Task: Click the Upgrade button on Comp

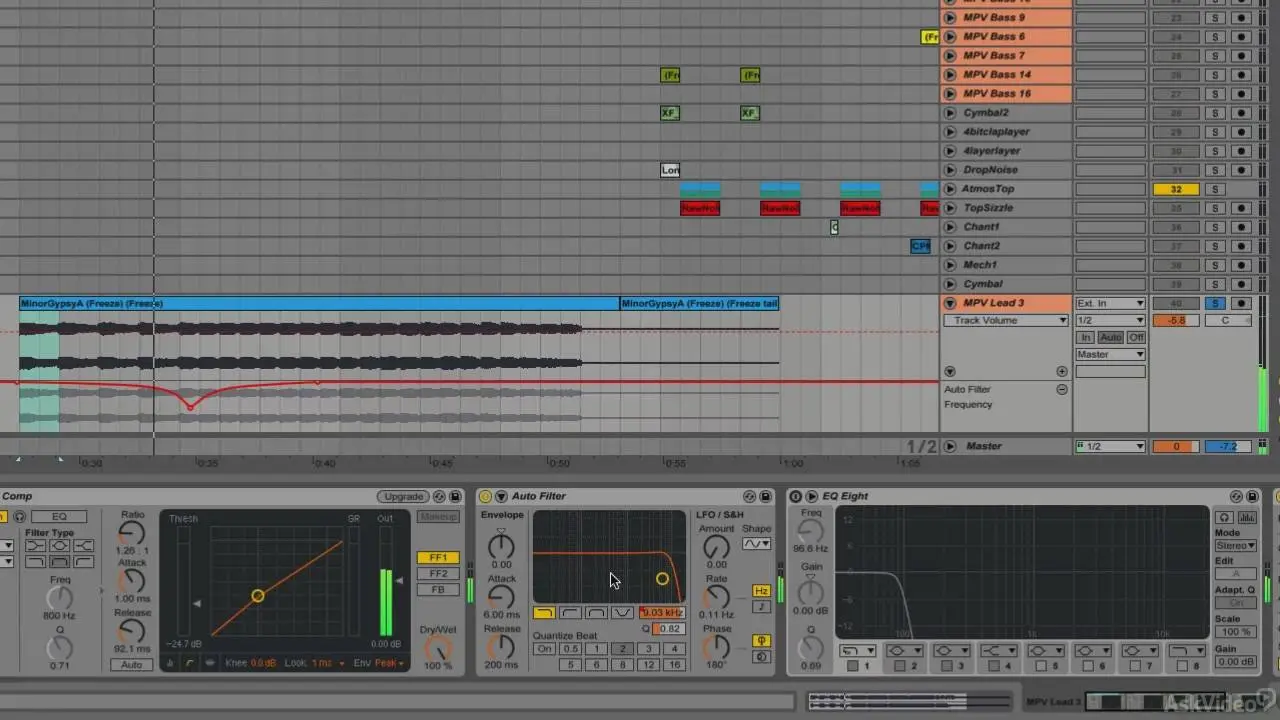Action: (403, 496)
